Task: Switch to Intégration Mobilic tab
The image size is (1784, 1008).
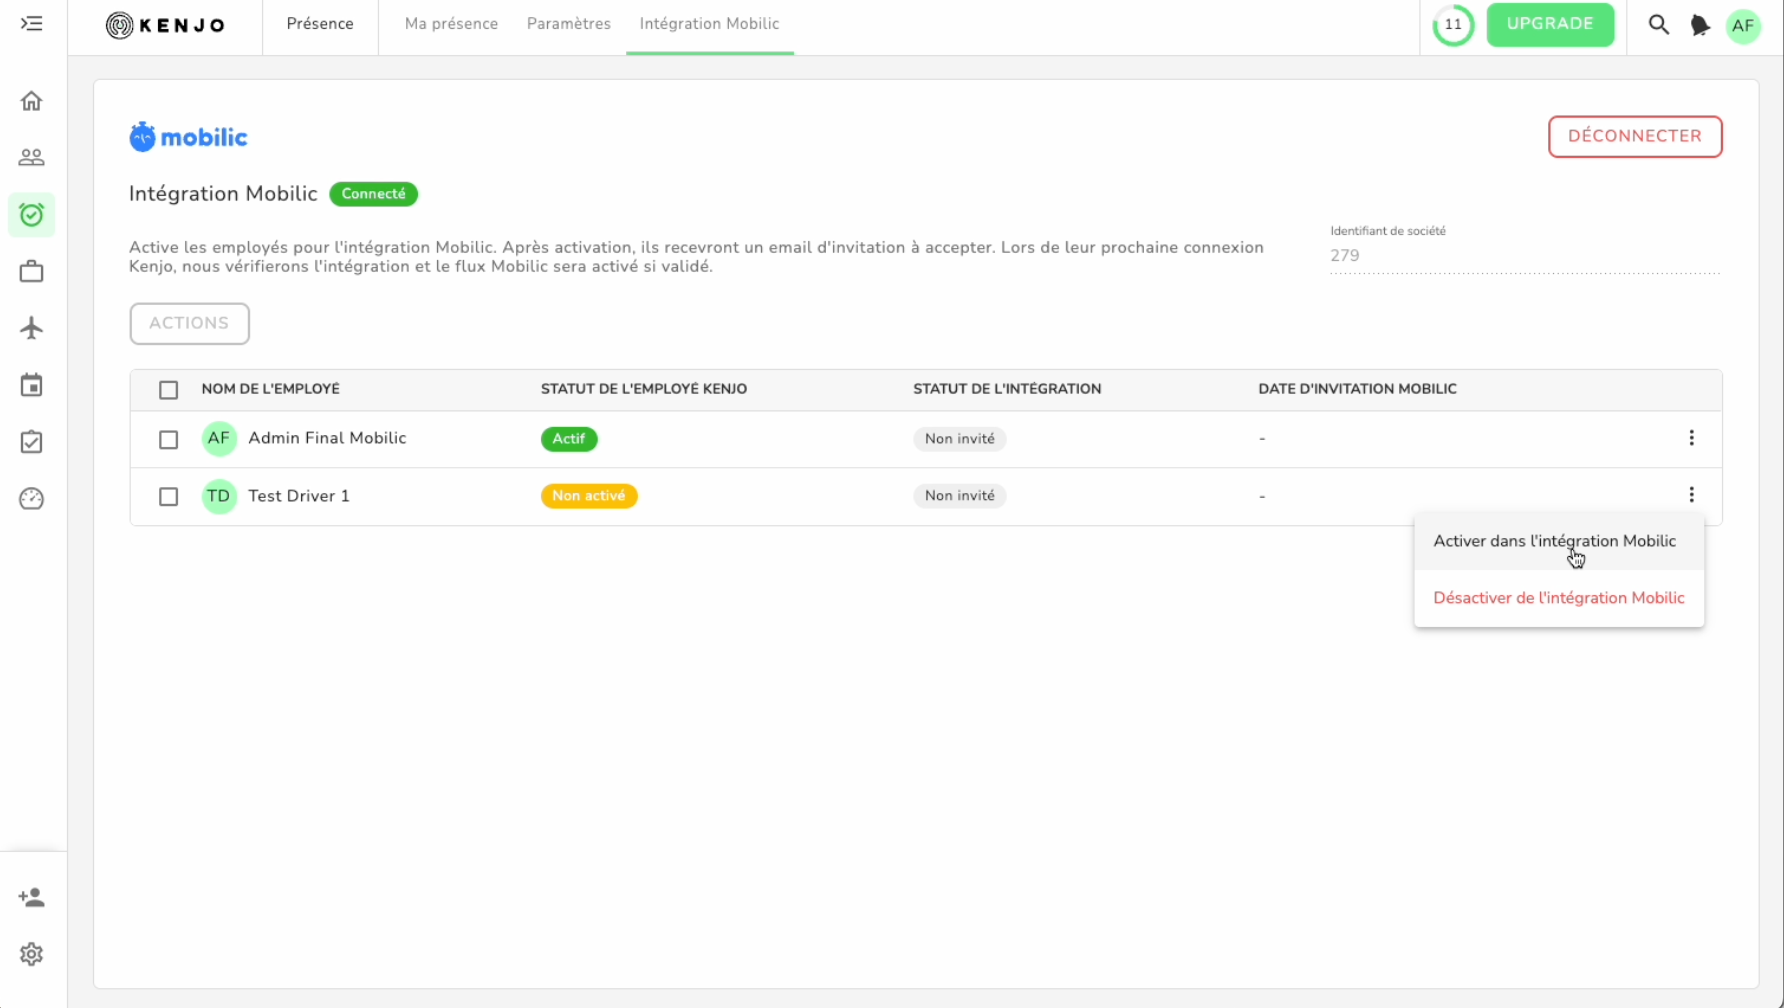Action: click(709, 24)
